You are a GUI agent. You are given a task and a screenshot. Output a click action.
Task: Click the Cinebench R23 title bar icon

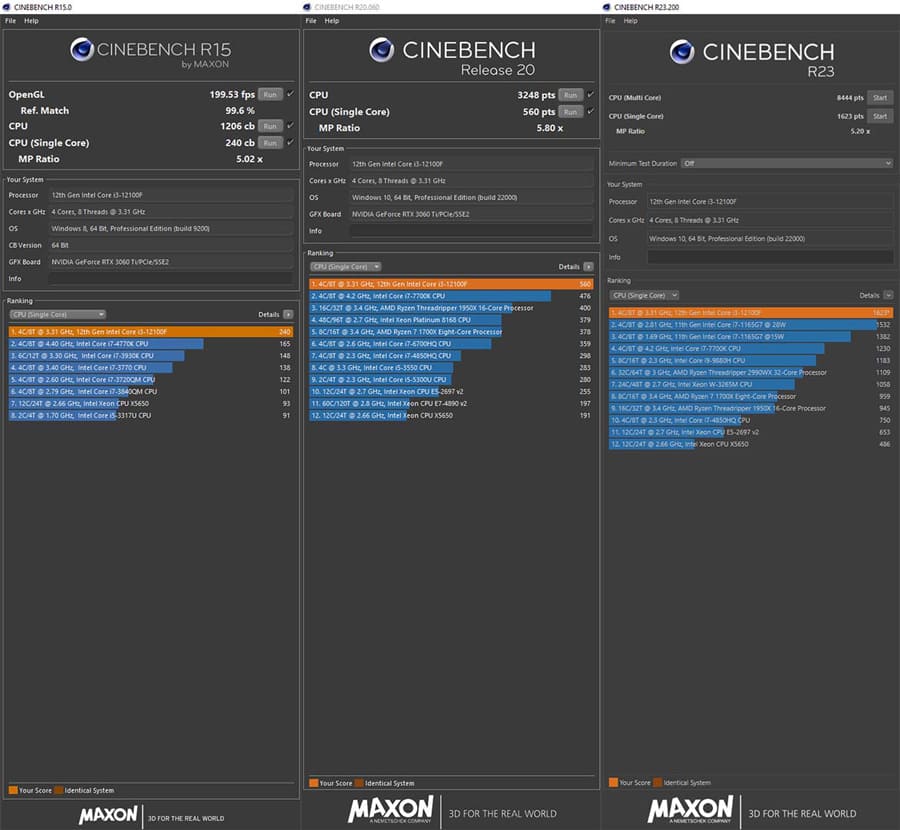pyautogui.click(x=606, y=7)
